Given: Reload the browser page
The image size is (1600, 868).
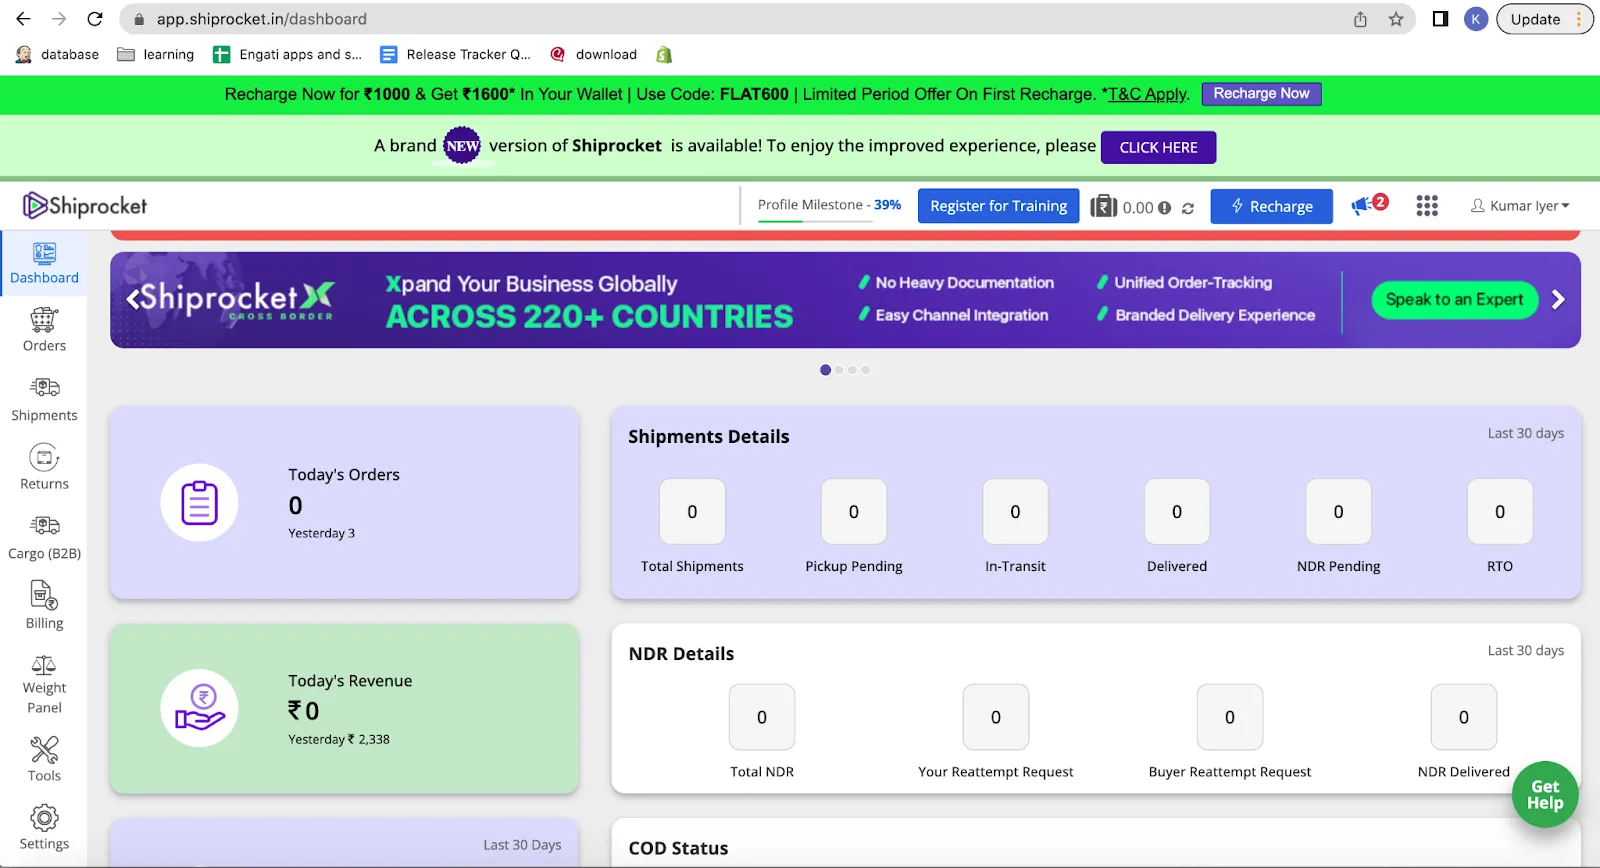Looking at the screenshot, I should 95,19.
